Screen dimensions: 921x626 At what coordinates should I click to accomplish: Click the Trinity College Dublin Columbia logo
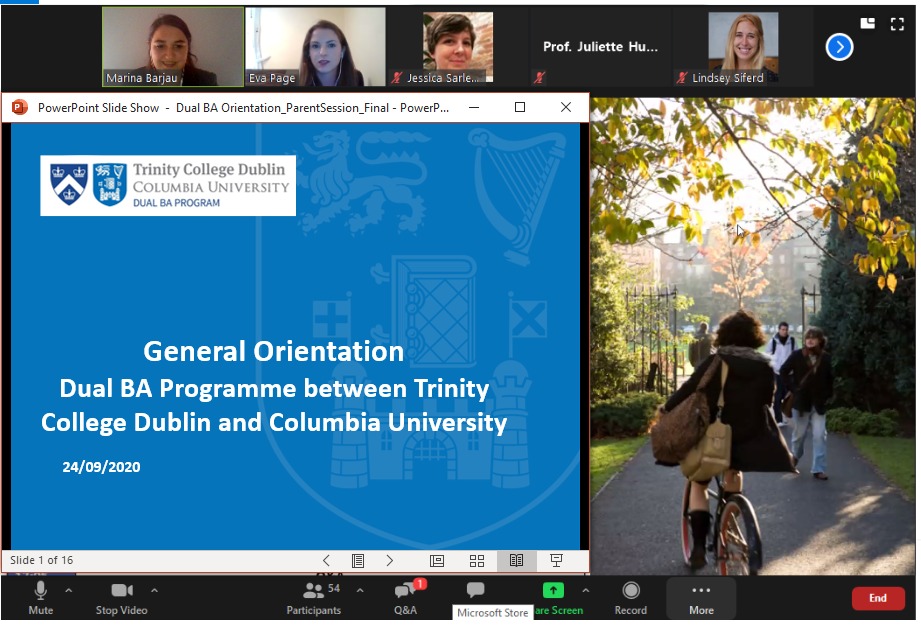coord(168,186)
